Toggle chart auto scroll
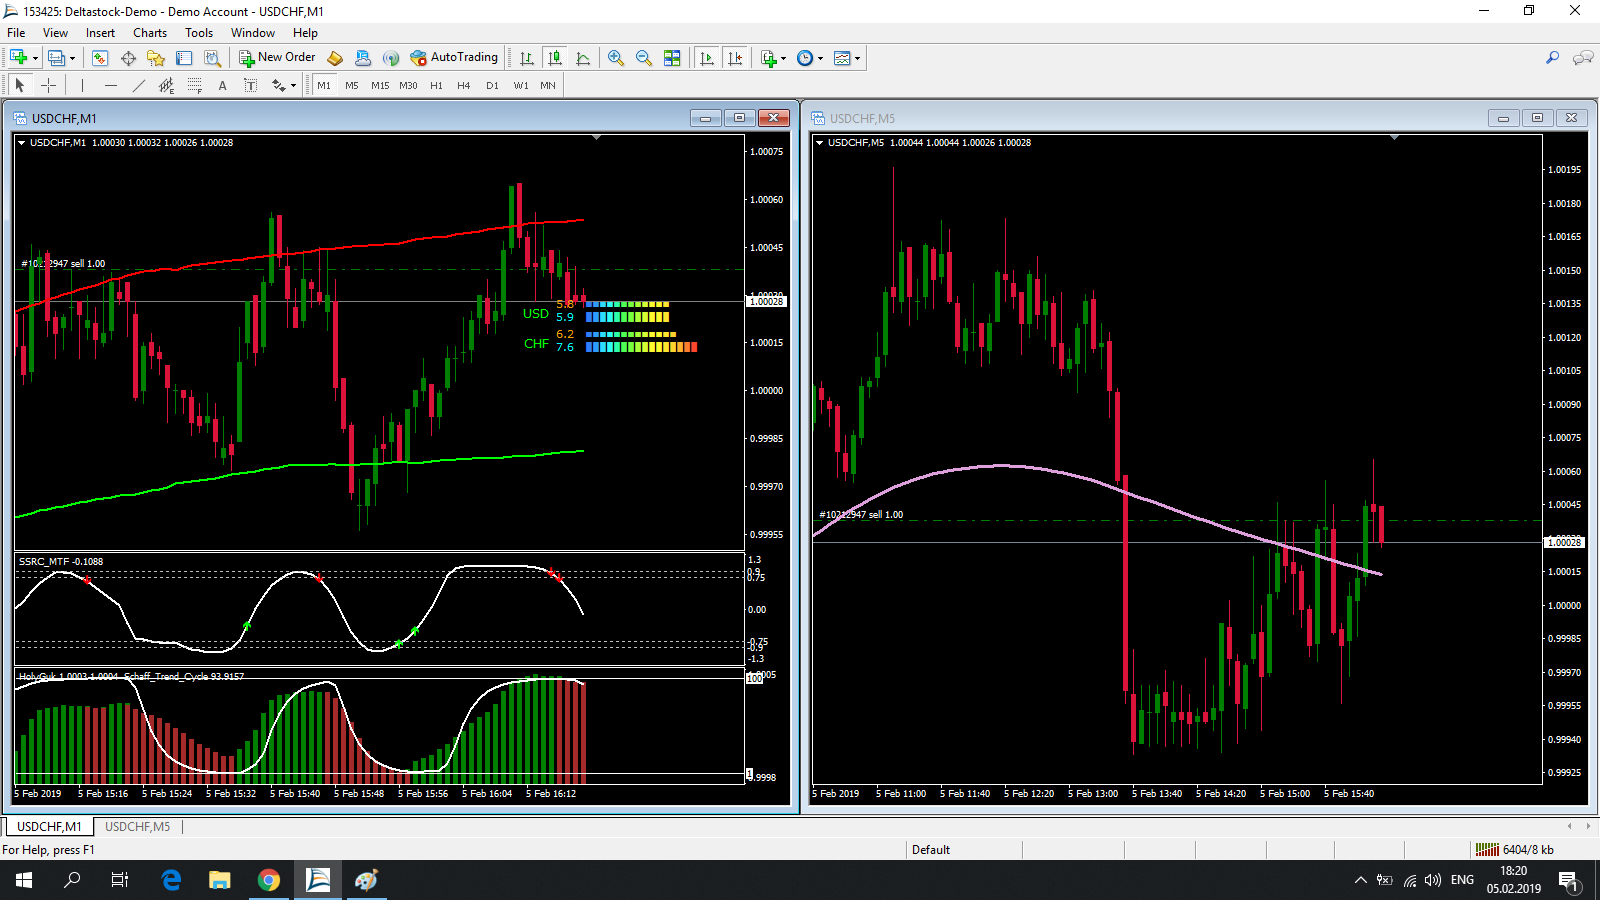 click(x=707, y=58)
